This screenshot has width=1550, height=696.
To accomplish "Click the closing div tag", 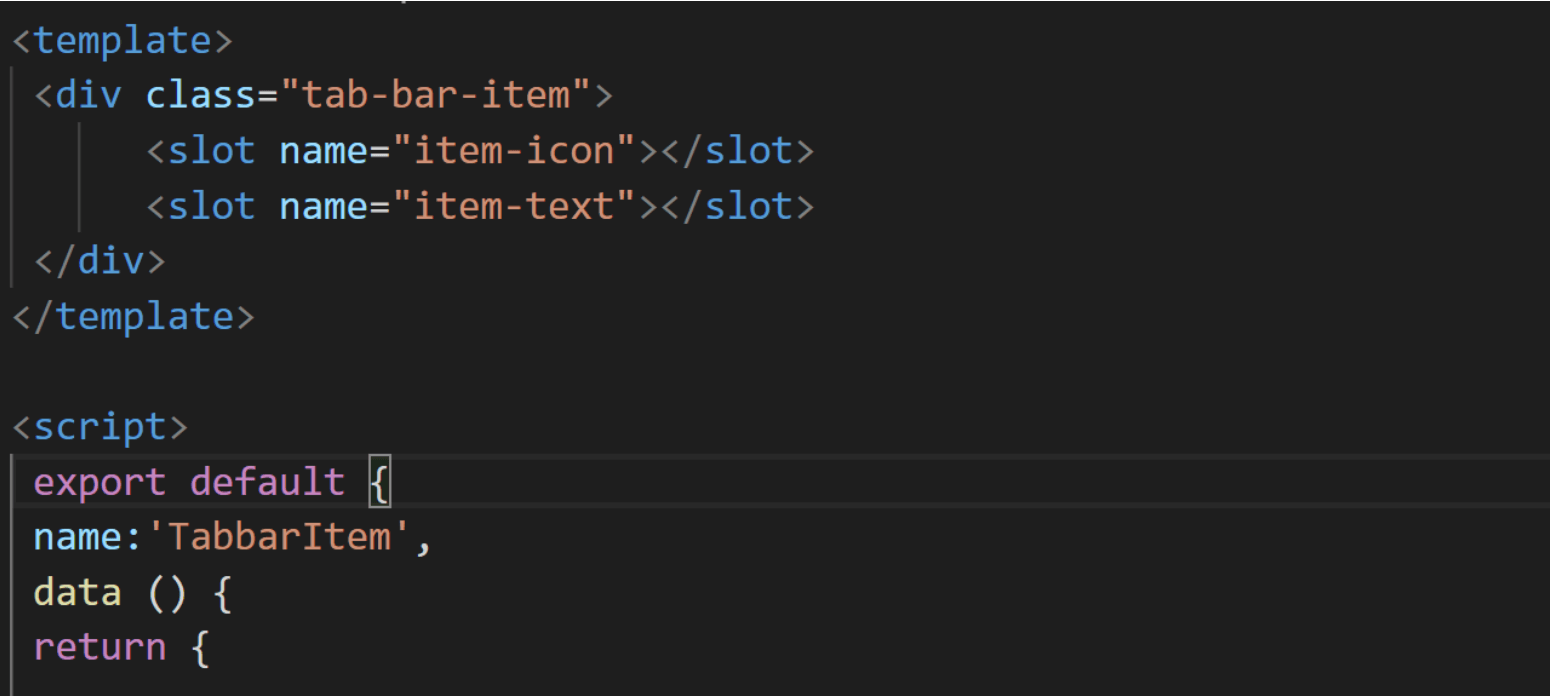I will click(100, 261).
